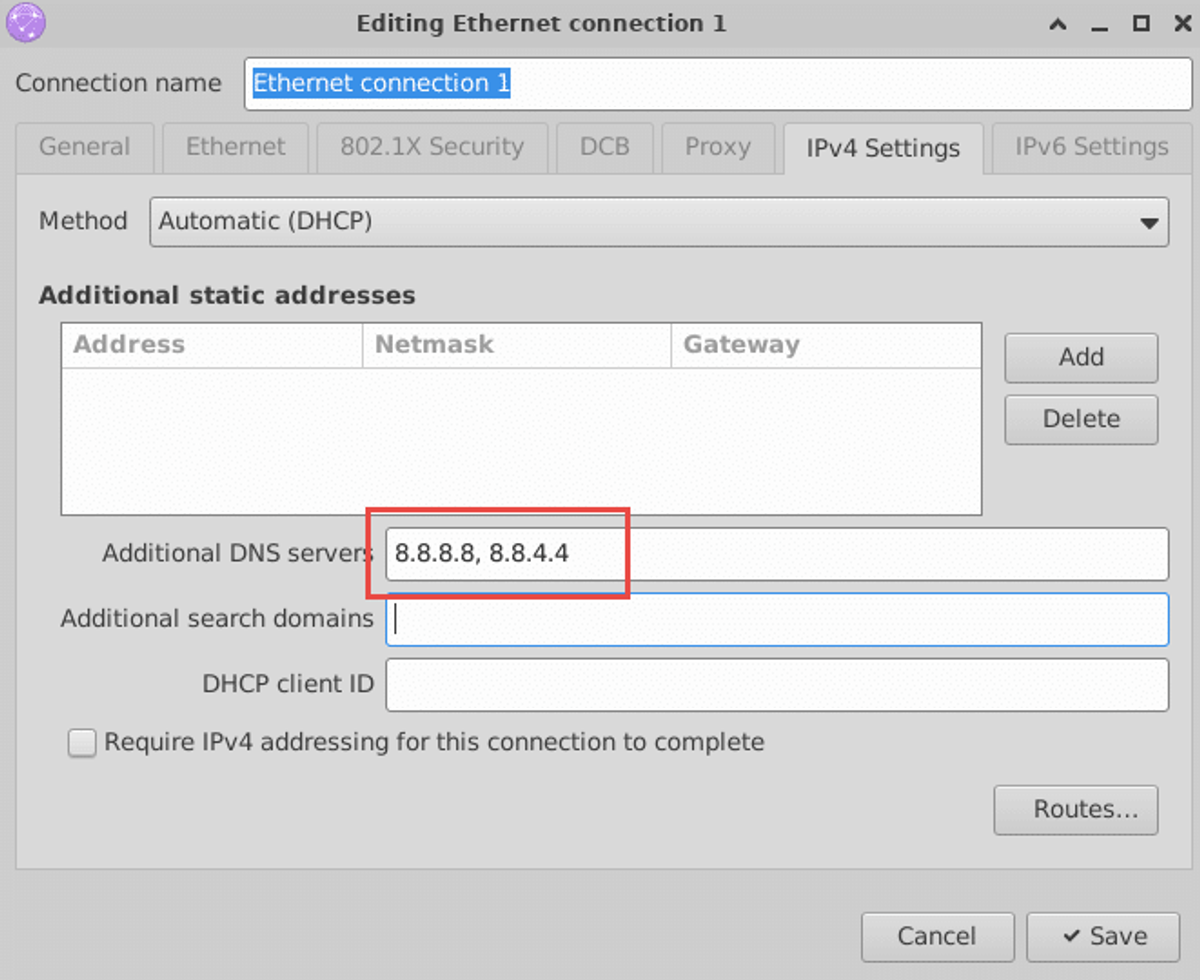Viewport: 1200px width, 980px height.
Task: Focus the Additional search domains field
Action: pos(777,619)
